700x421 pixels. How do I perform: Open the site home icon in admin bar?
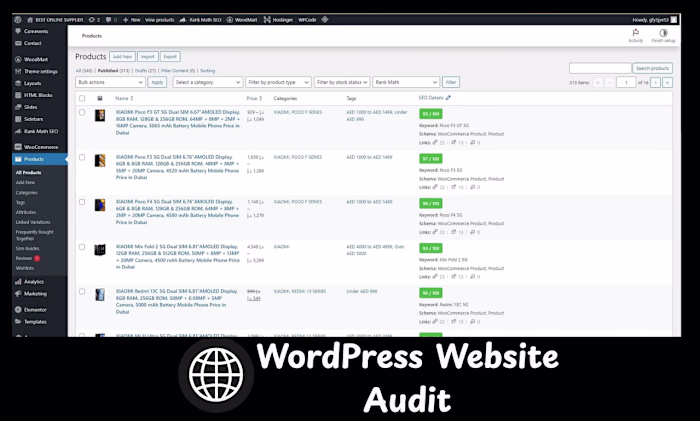pyautogui.click(x=30, y=20)
